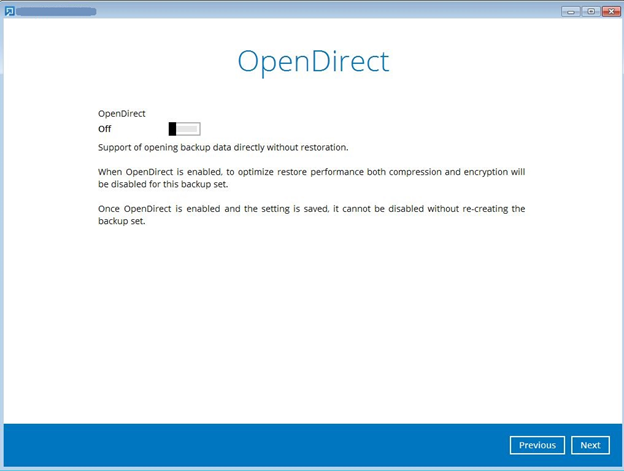Go to the Next wizard step

[590, 445]
